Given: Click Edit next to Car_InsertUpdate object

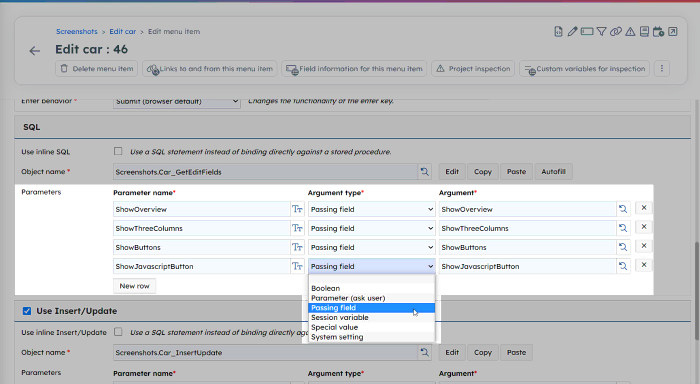Looking at the screenshot, I should coord(452,352).
